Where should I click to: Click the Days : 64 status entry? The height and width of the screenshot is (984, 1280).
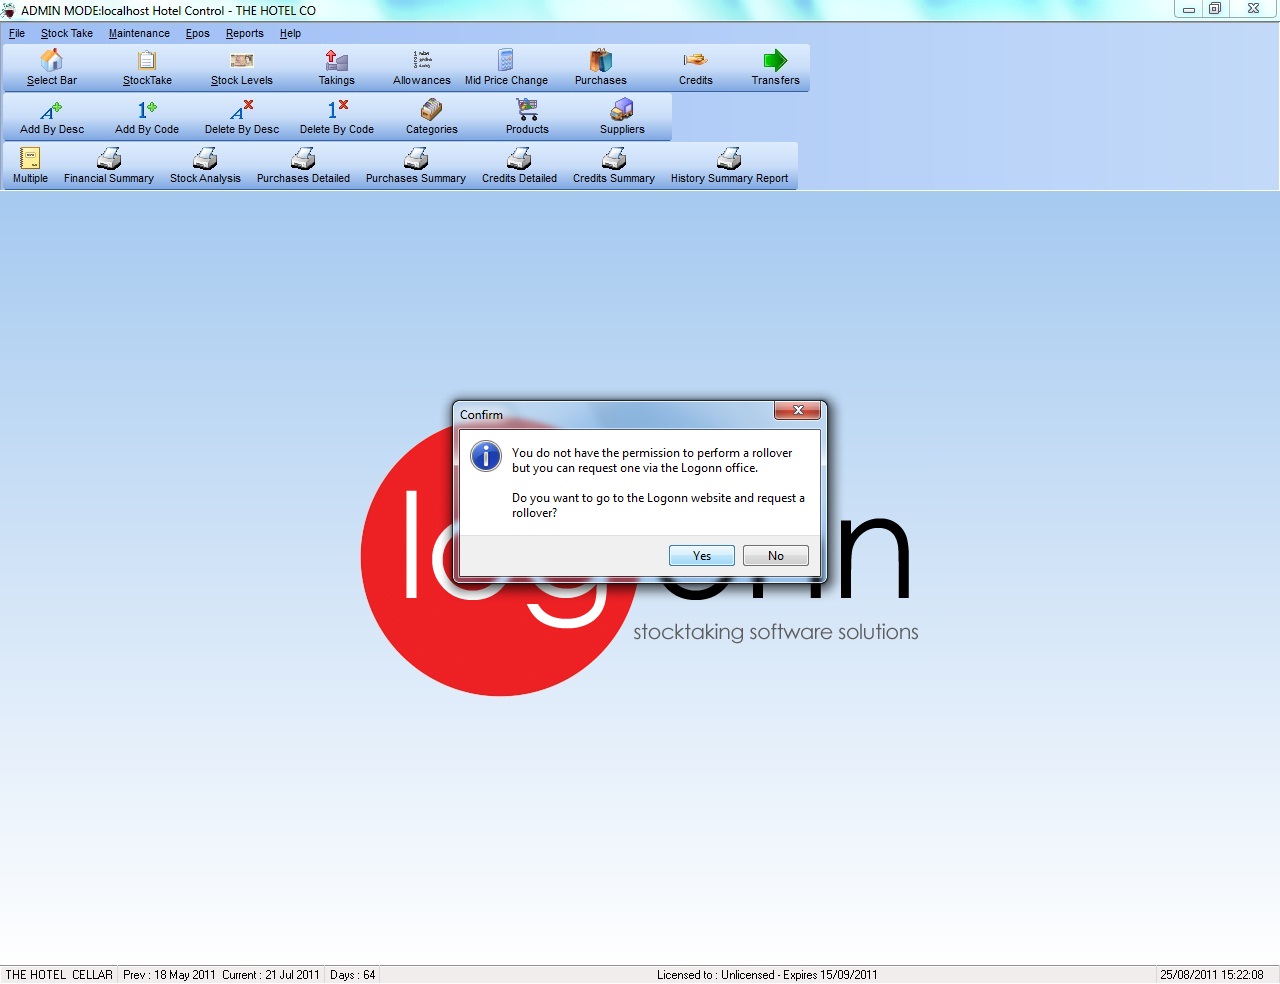(x=353, y=975)
